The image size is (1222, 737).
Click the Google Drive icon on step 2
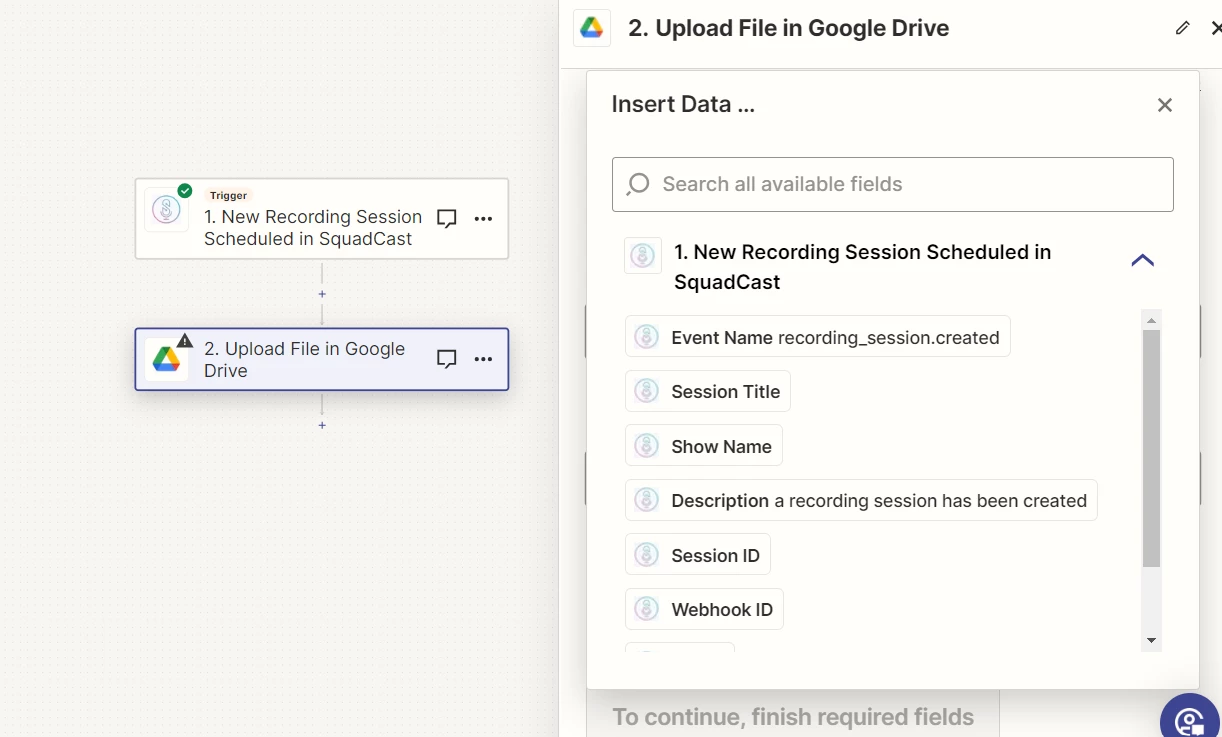pyautogui.click(x=166, y=360)
